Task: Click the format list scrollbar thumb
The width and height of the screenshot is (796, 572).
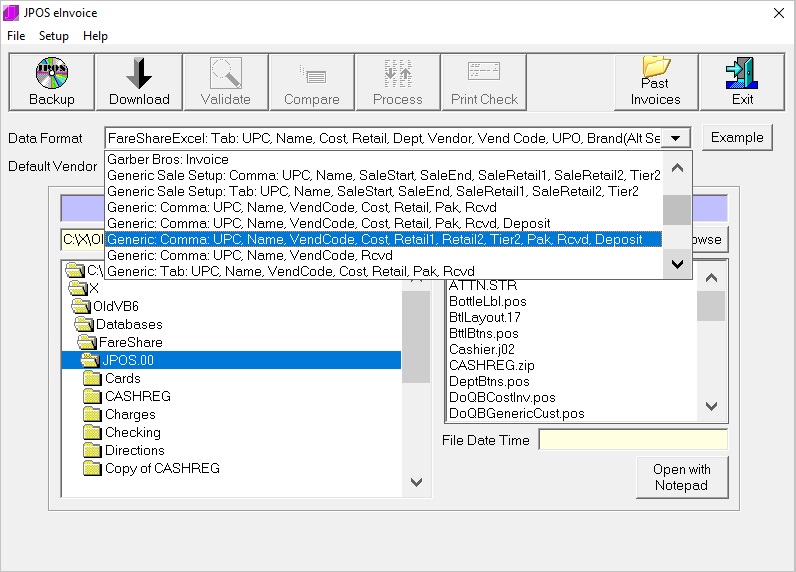Action: [677, 210]
